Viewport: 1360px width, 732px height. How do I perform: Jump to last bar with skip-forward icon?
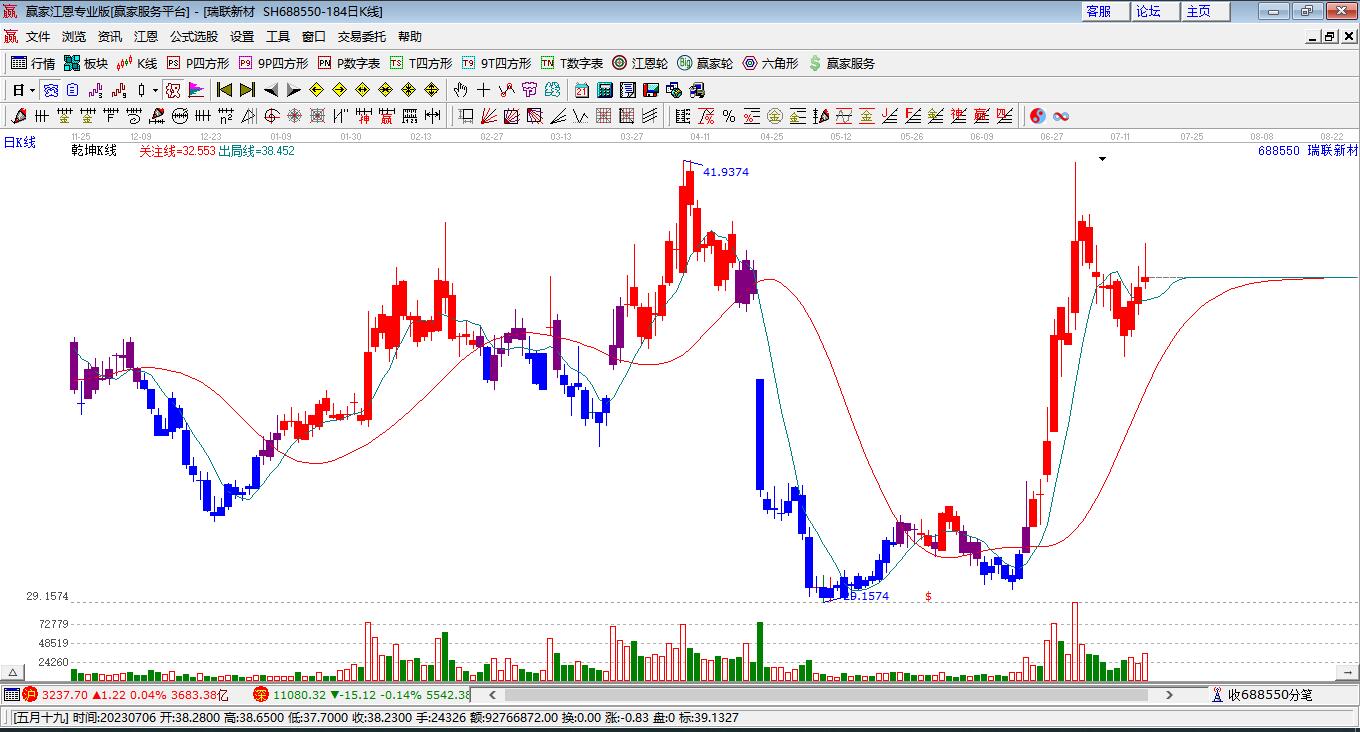(248, 90)
